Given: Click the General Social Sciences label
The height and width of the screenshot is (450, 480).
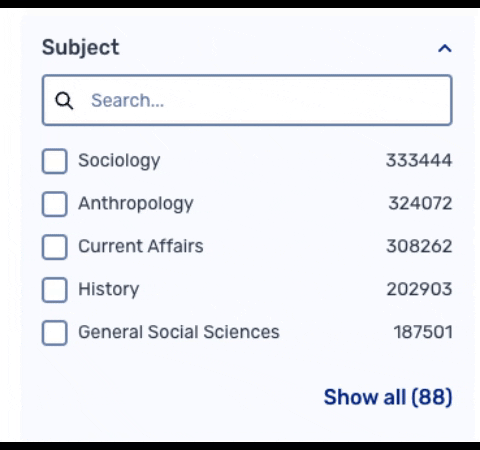Looking at the screenshot, I should (x=179, y=332).
